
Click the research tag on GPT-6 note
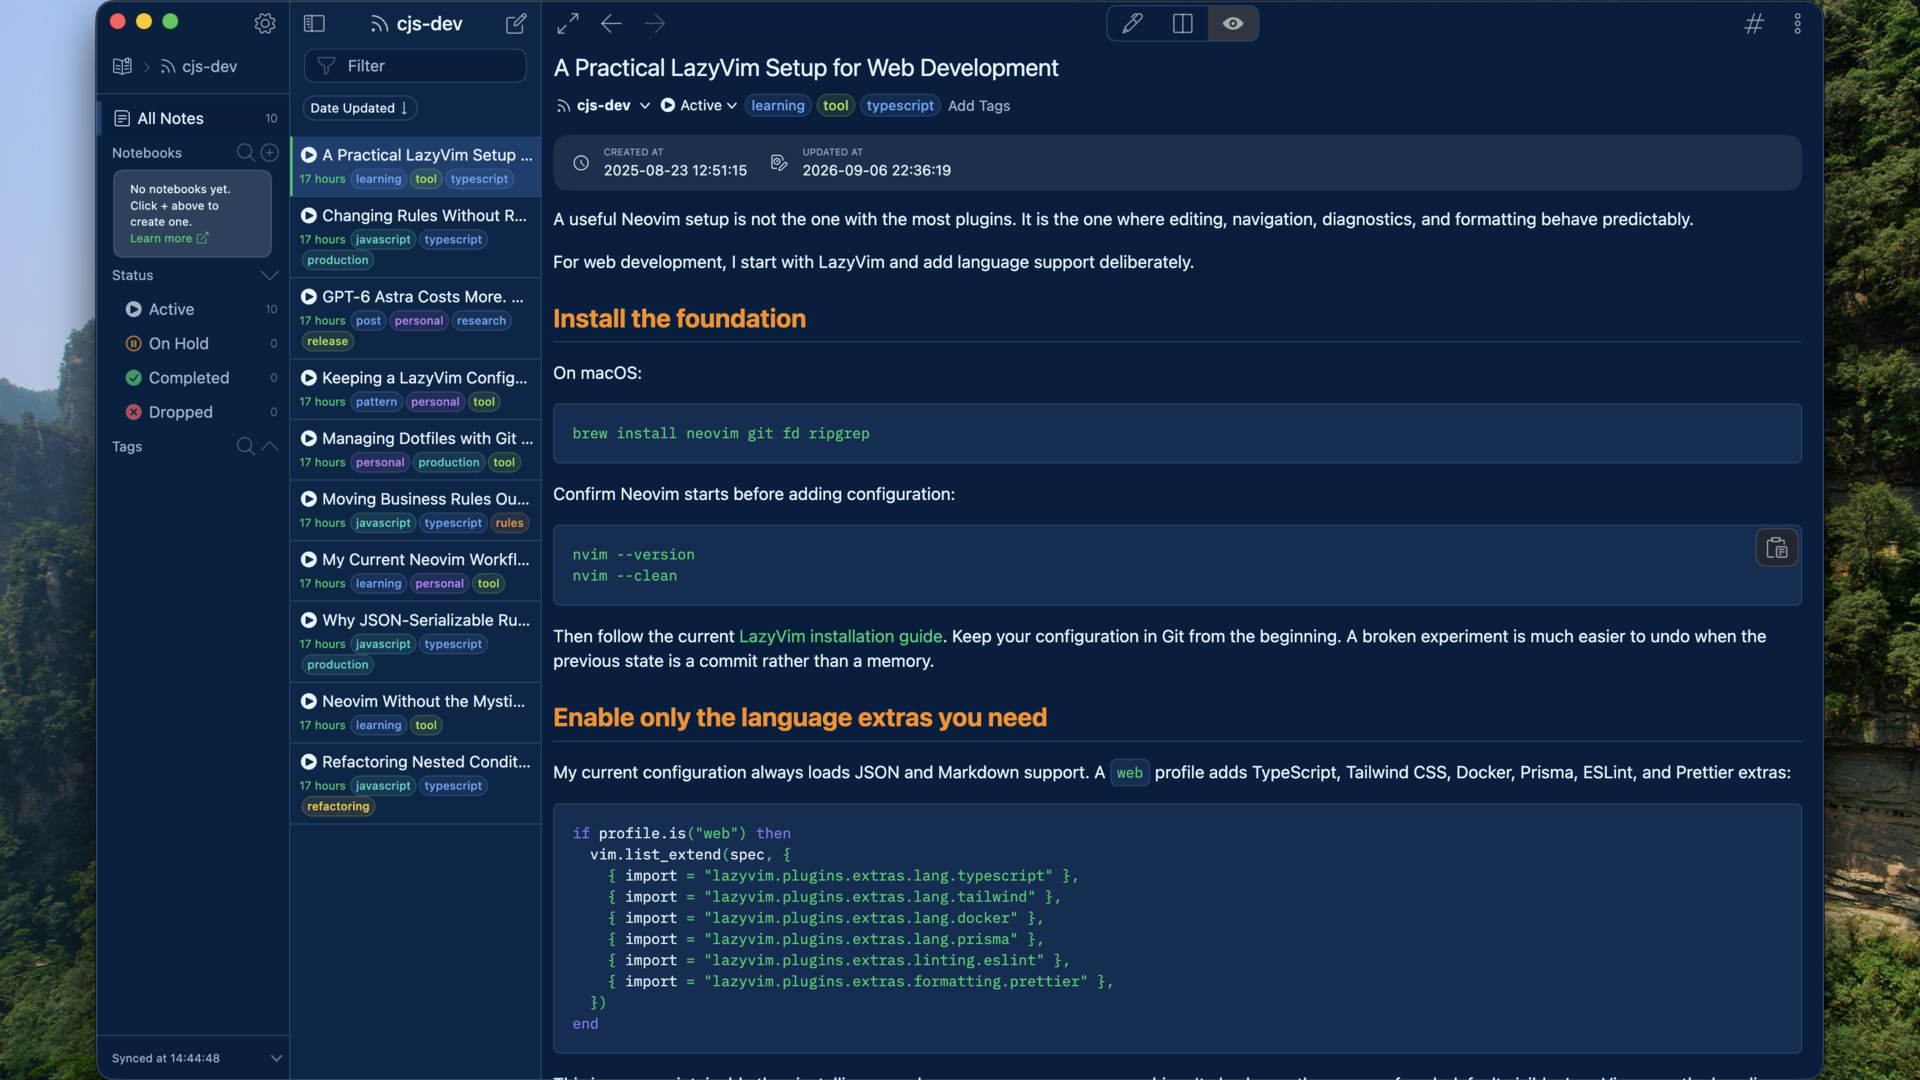point(481,321)
